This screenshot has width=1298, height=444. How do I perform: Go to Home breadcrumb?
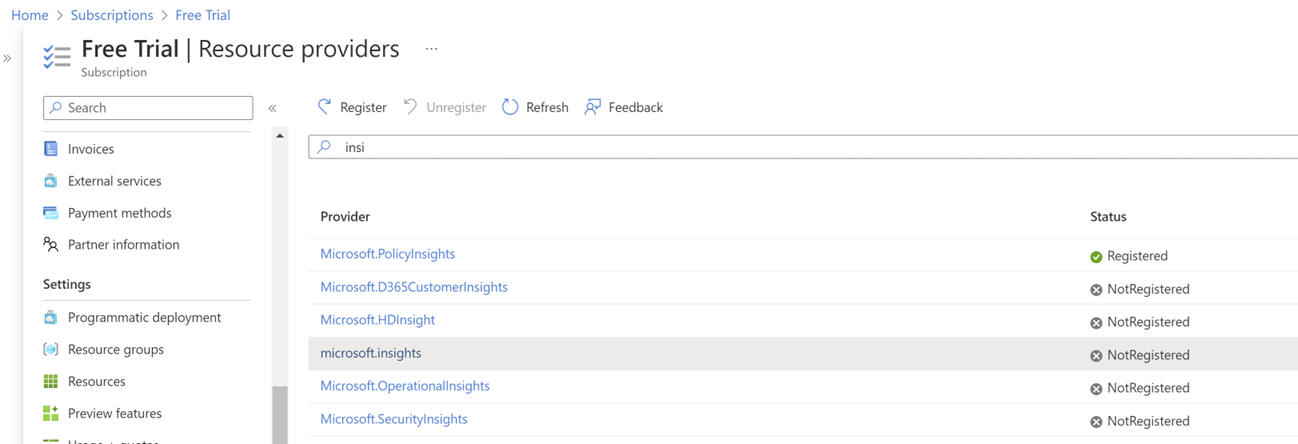(x=30, y=15)
